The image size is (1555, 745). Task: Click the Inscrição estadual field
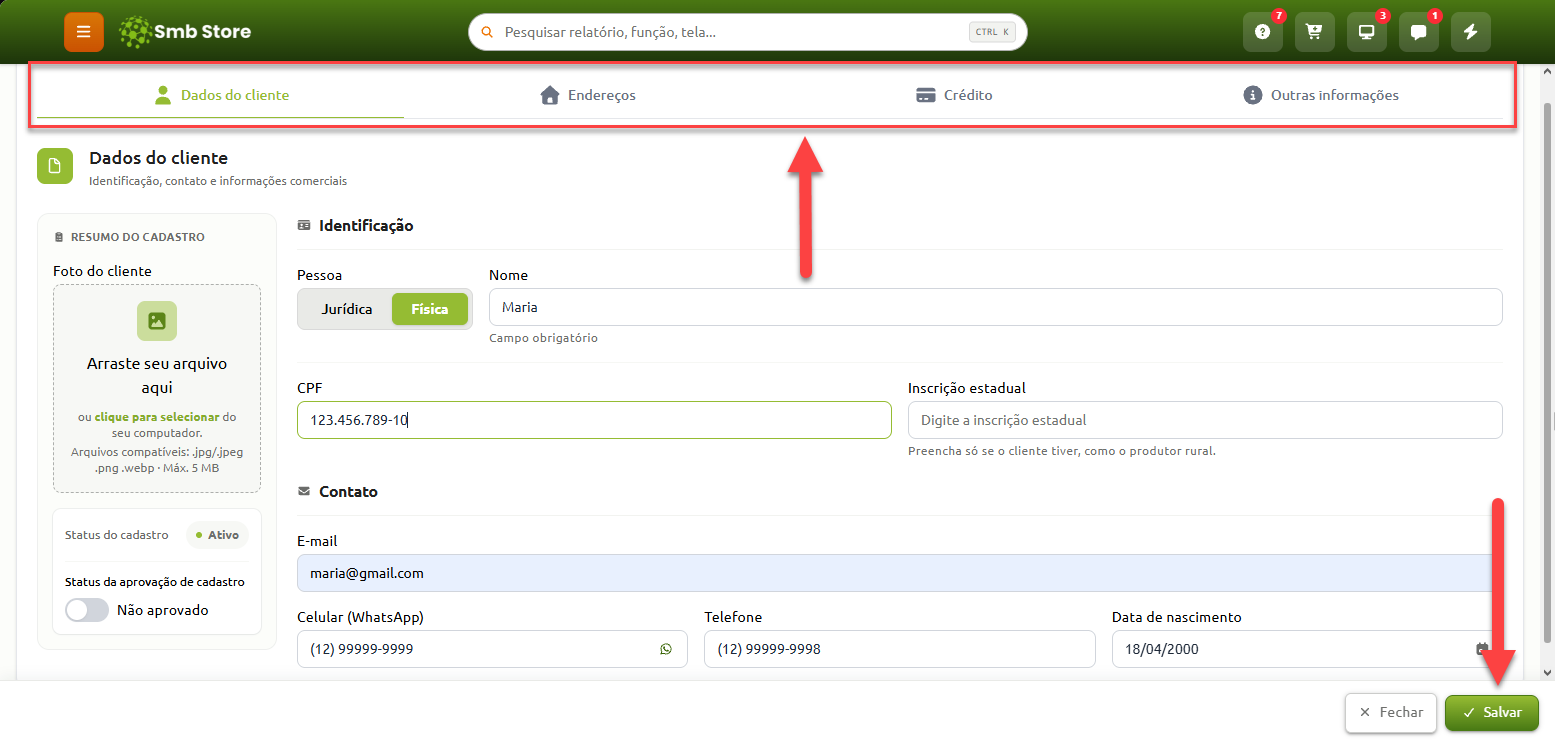(x=1205, y=420)
